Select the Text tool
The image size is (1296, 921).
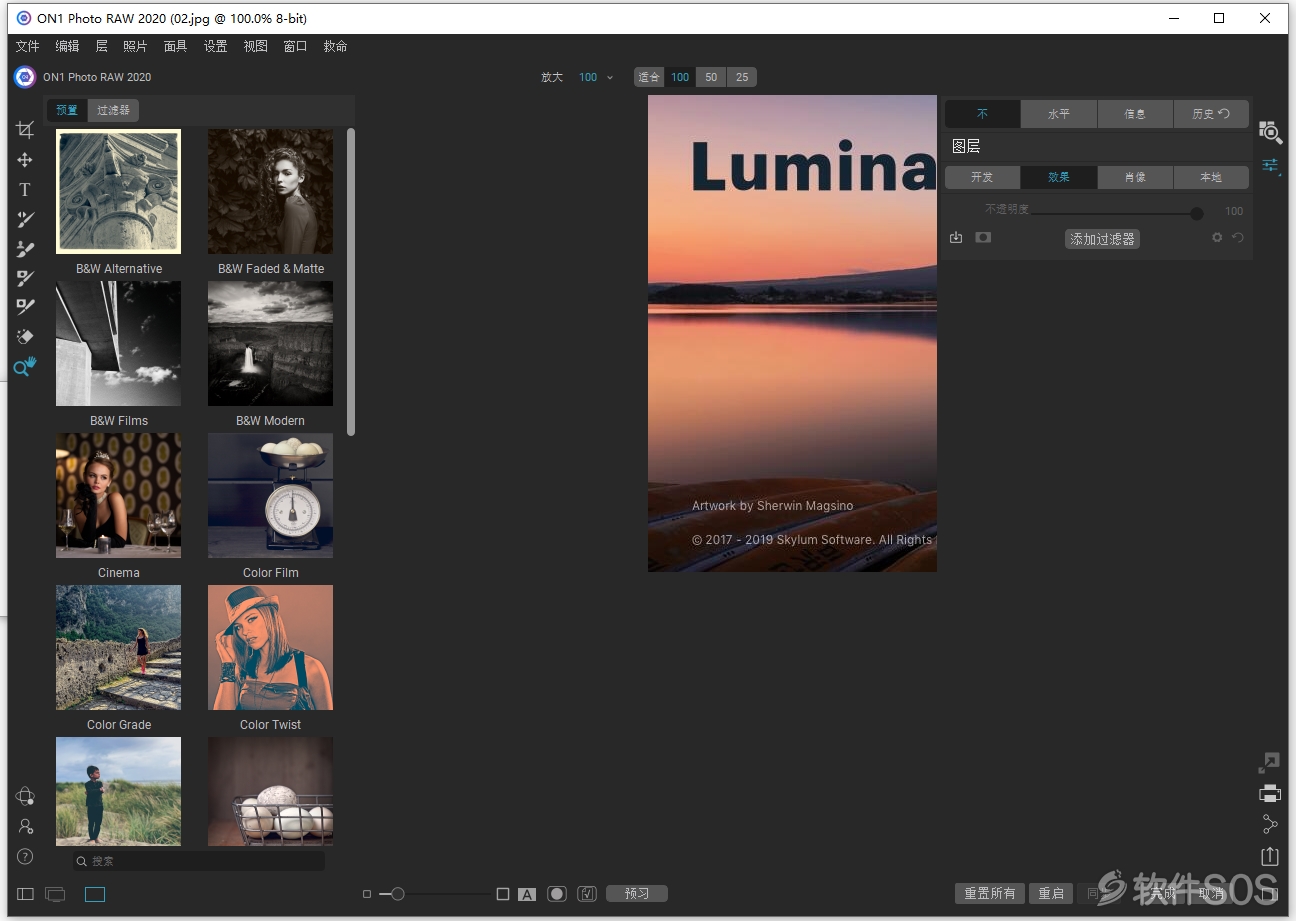click(x=25, y=189)
